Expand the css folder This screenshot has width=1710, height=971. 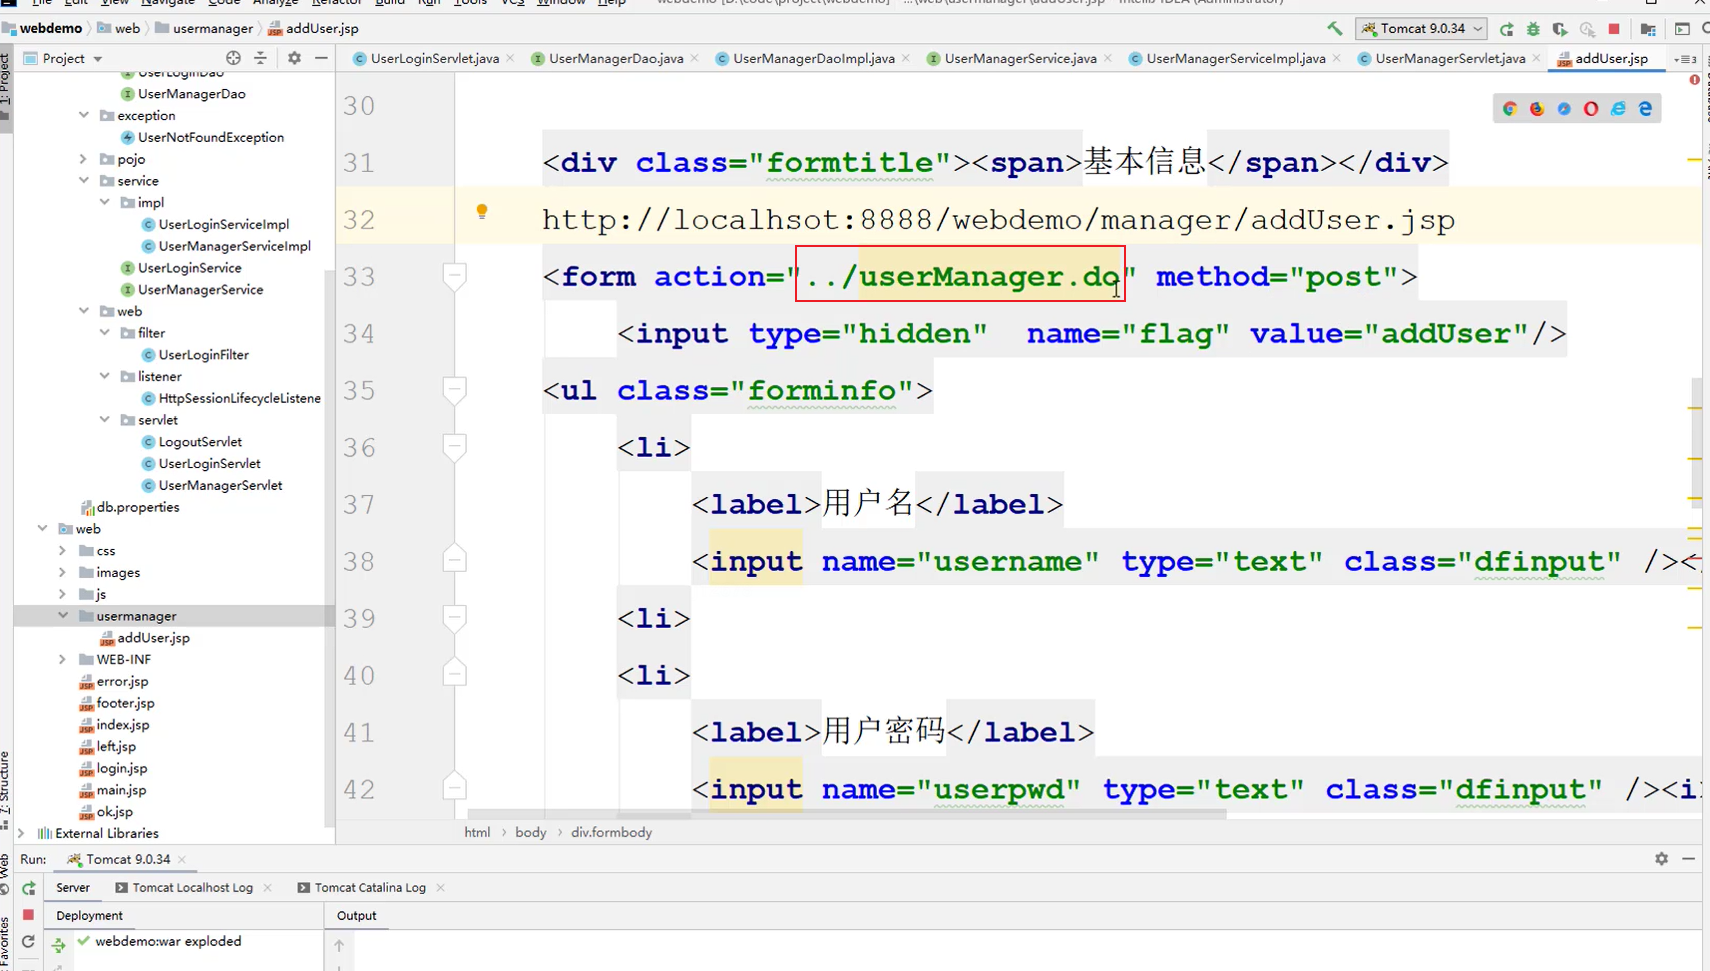tap(63, 551)
